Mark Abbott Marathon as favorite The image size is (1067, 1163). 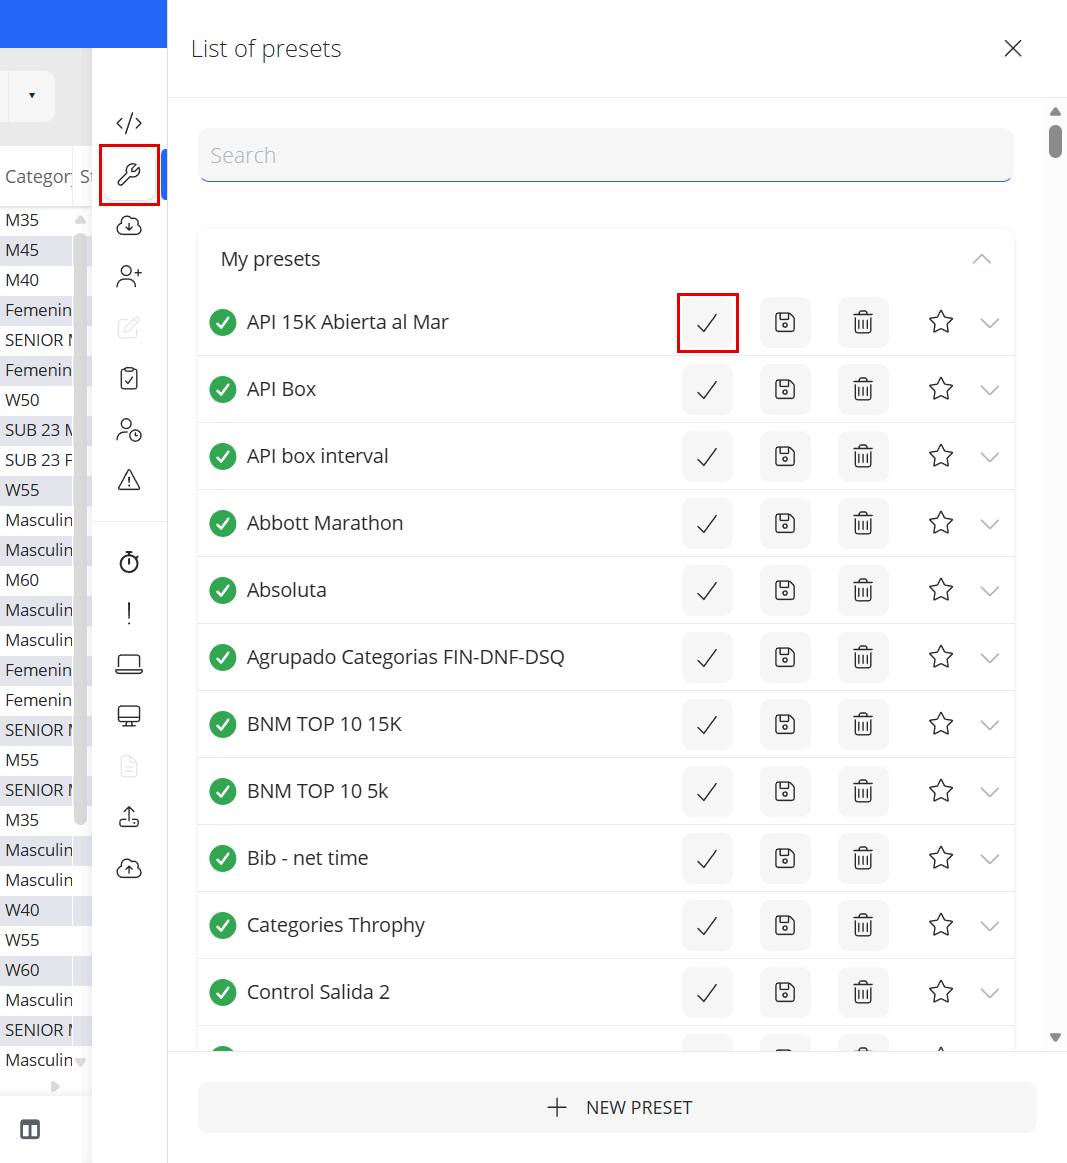(941, 523)
